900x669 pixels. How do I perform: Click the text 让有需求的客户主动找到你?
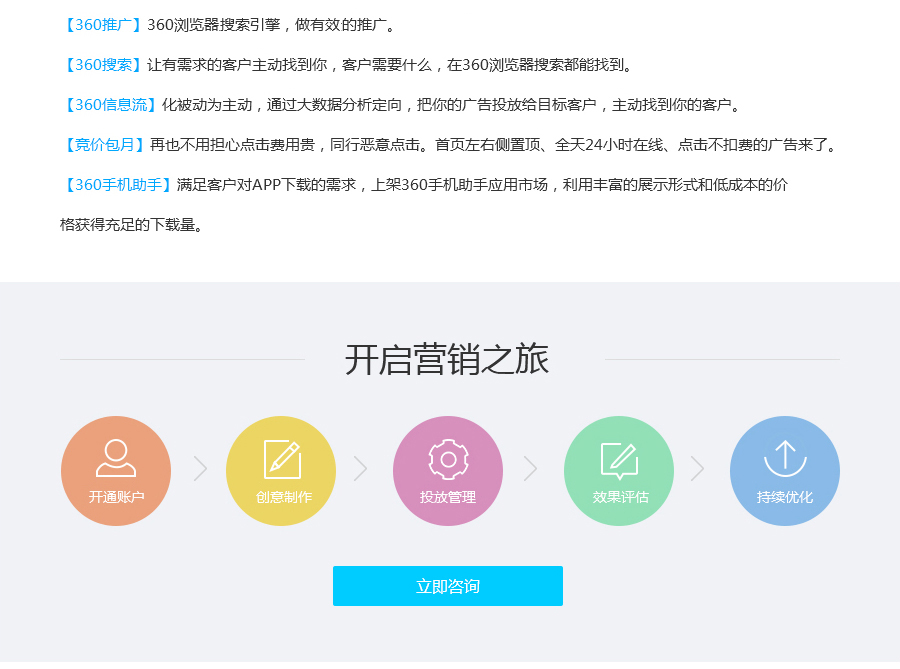[237, 65]
